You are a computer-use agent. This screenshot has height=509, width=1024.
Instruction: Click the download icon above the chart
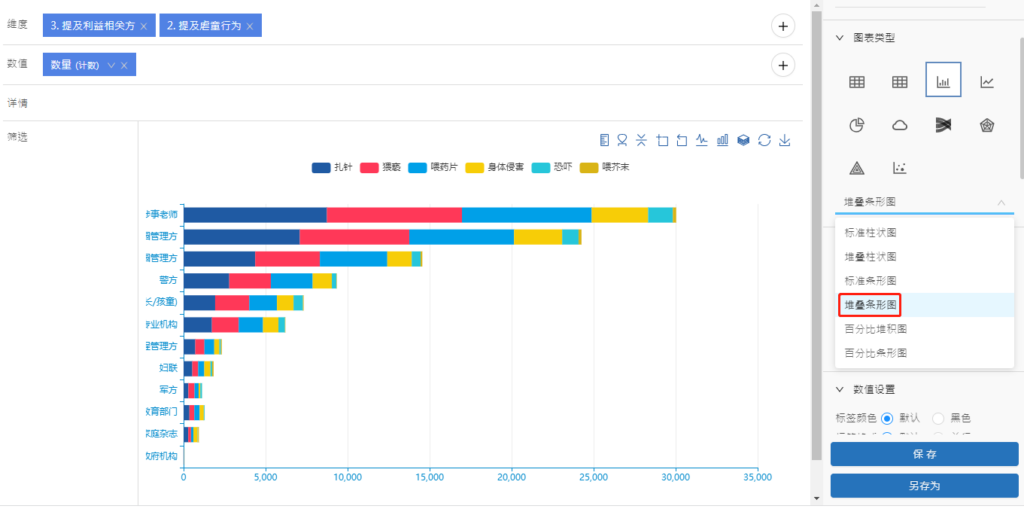point(785,140)
